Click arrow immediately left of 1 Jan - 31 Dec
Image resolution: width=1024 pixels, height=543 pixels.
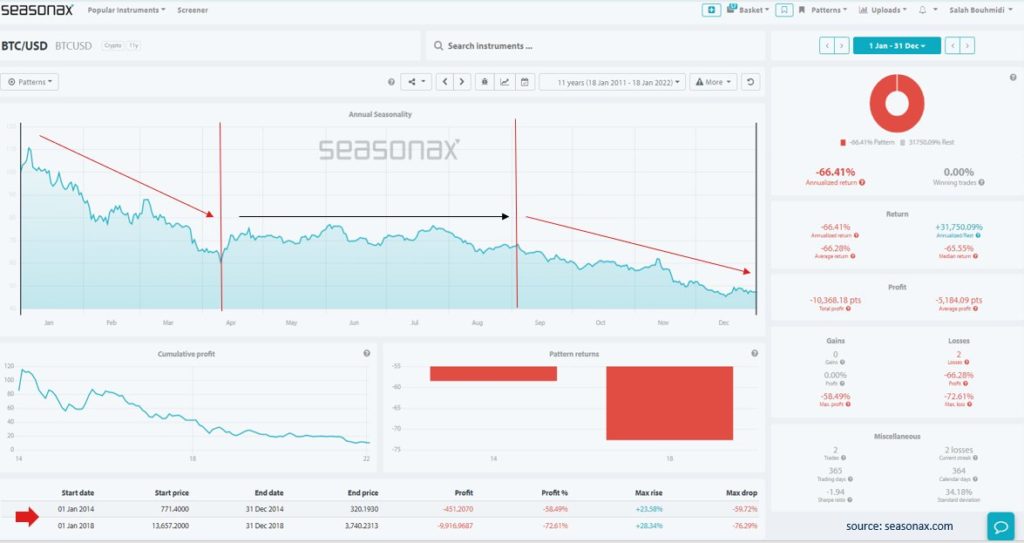pyautogui.click(x=842, y=46)
